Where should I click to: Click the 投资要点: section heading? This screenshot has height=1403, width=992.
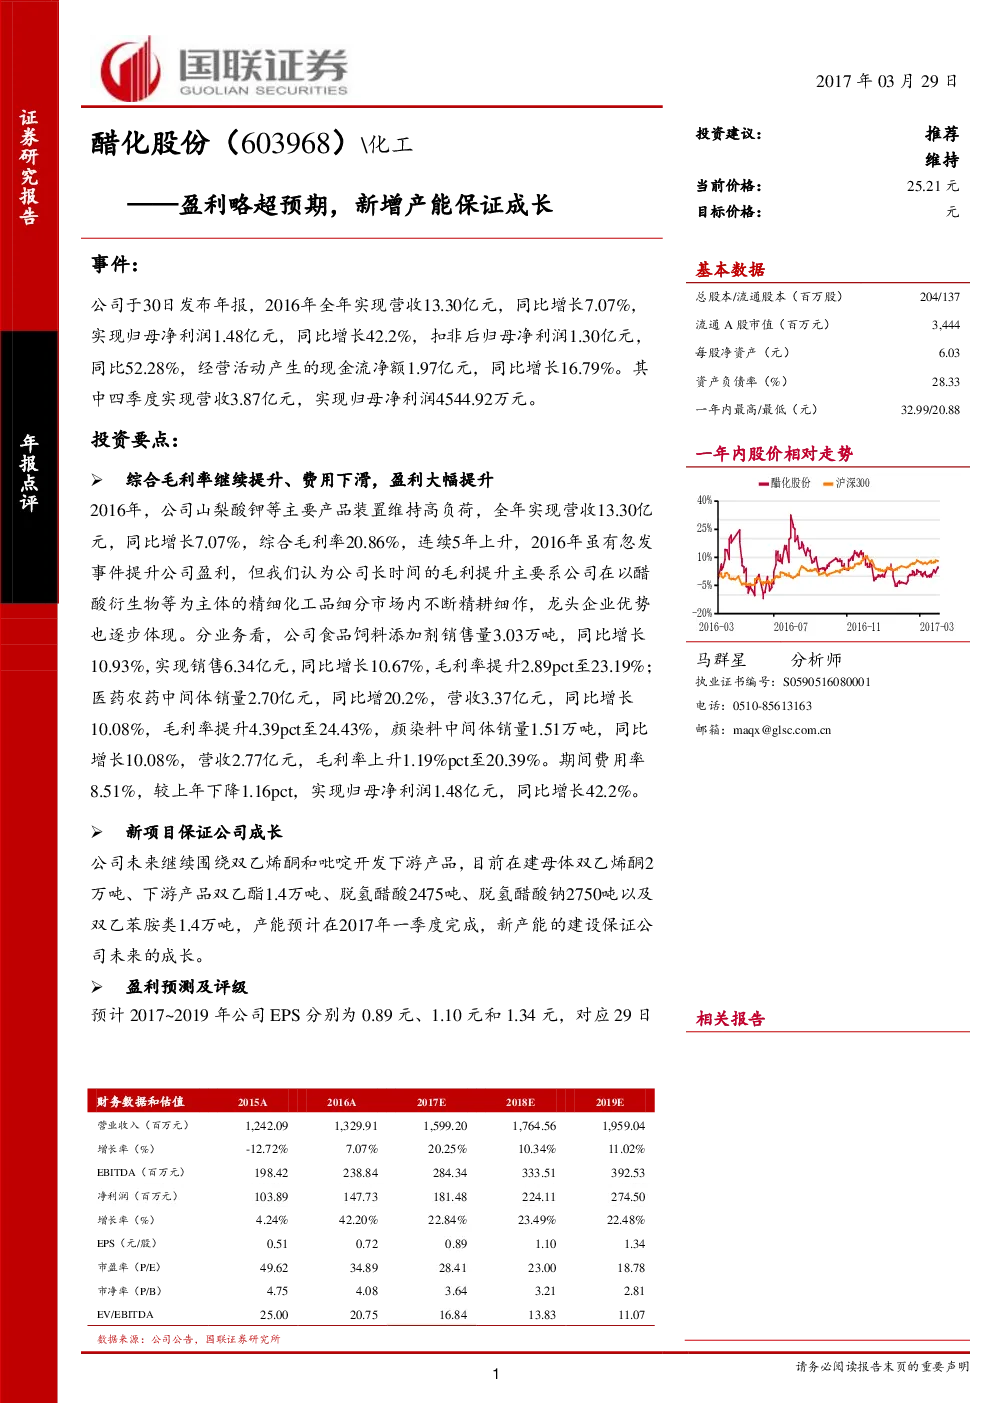pyautogui.click(x=135, y=440)
